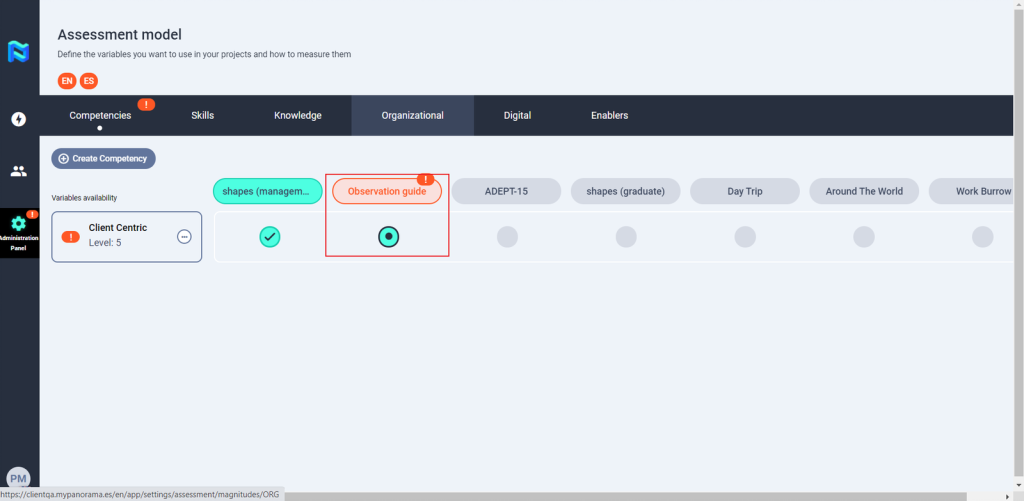Screen dimensions: 1024x501
Task: Open the people icon in sidebar
Action: [x=18, y=171]
